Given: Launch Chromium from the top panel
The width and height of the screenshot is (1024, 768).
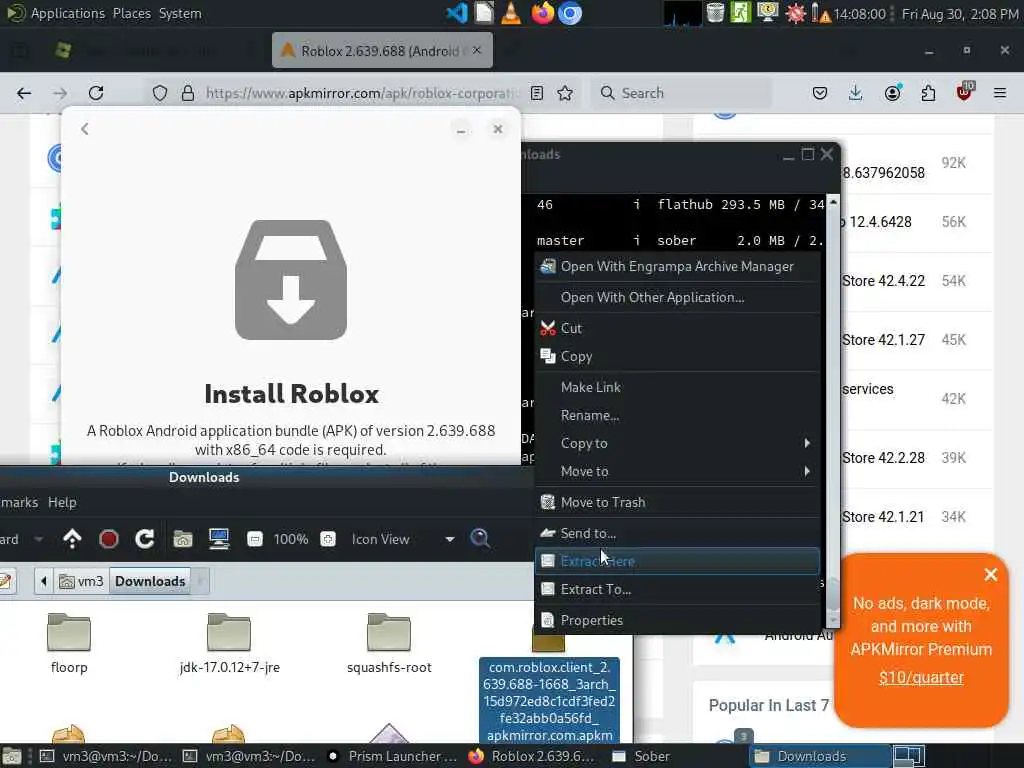Looking at the screenshot, I should (569, 13).
